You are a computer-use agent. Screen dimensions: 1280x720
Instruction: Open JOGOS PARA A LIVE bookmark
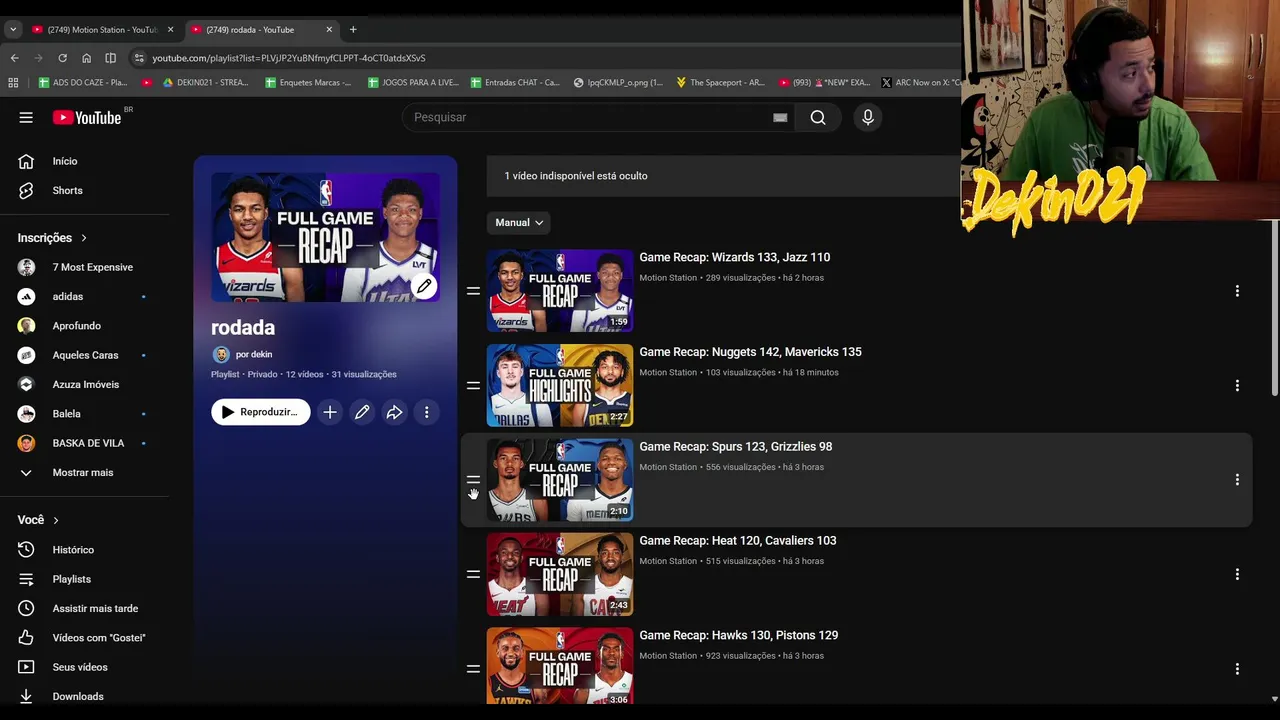click(413, 83)
